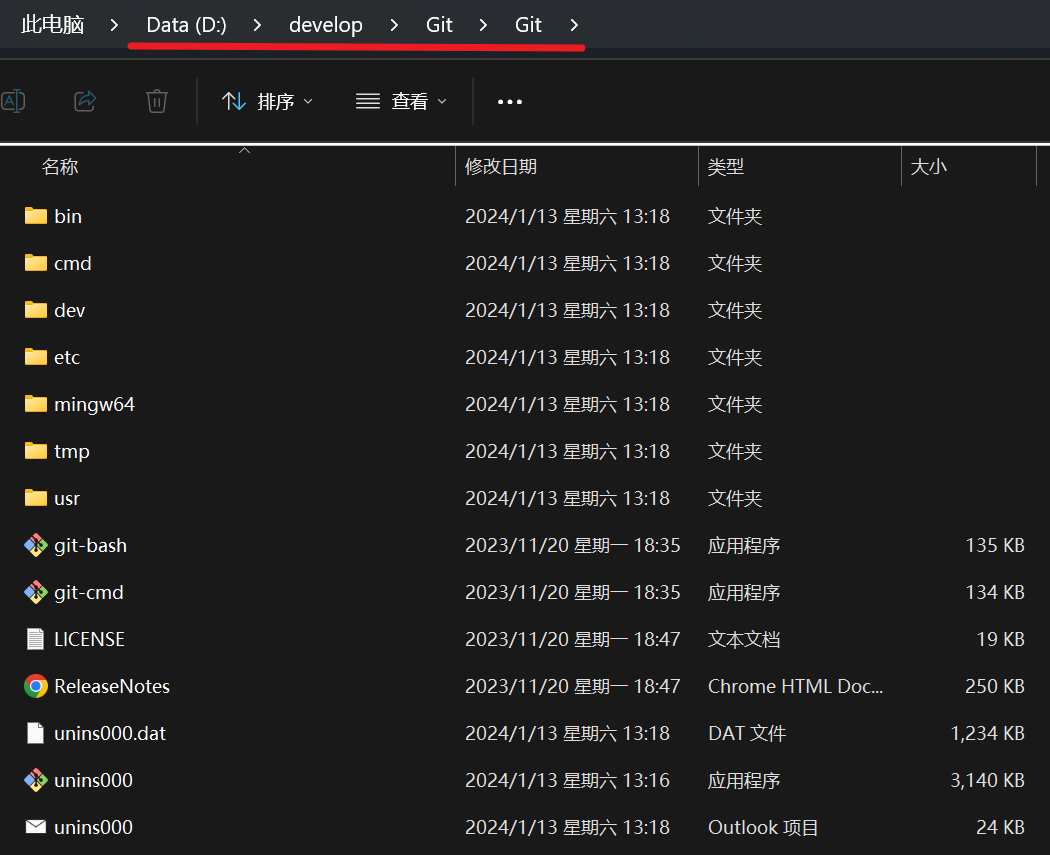1050x855 pixels.
Task: Sort by 类型 column header
Action: click(726, 167)
